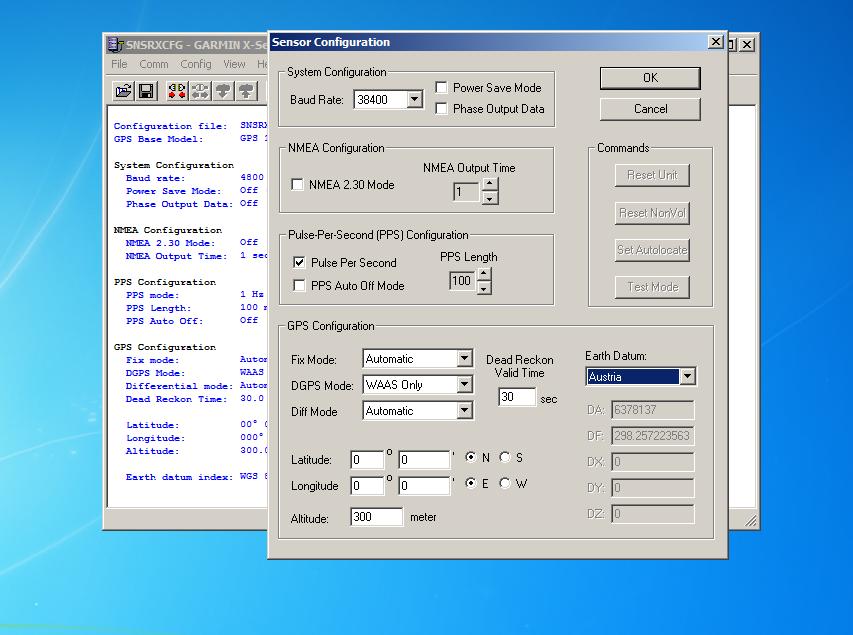The width and height of the screenshot is (853, 635).
Task: Tick the NMEA 2.30 Mode checkbox
Action: tap(298, 184)
